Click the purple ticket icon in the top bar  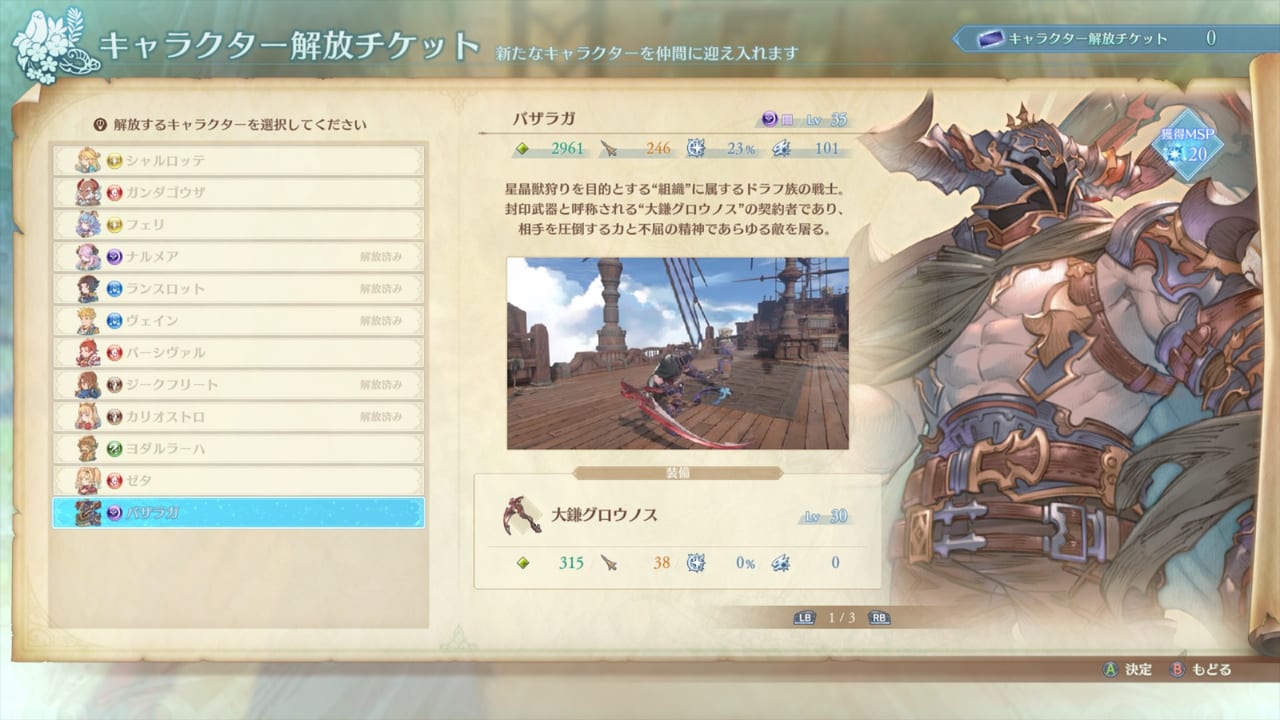(x=991, y=38)
